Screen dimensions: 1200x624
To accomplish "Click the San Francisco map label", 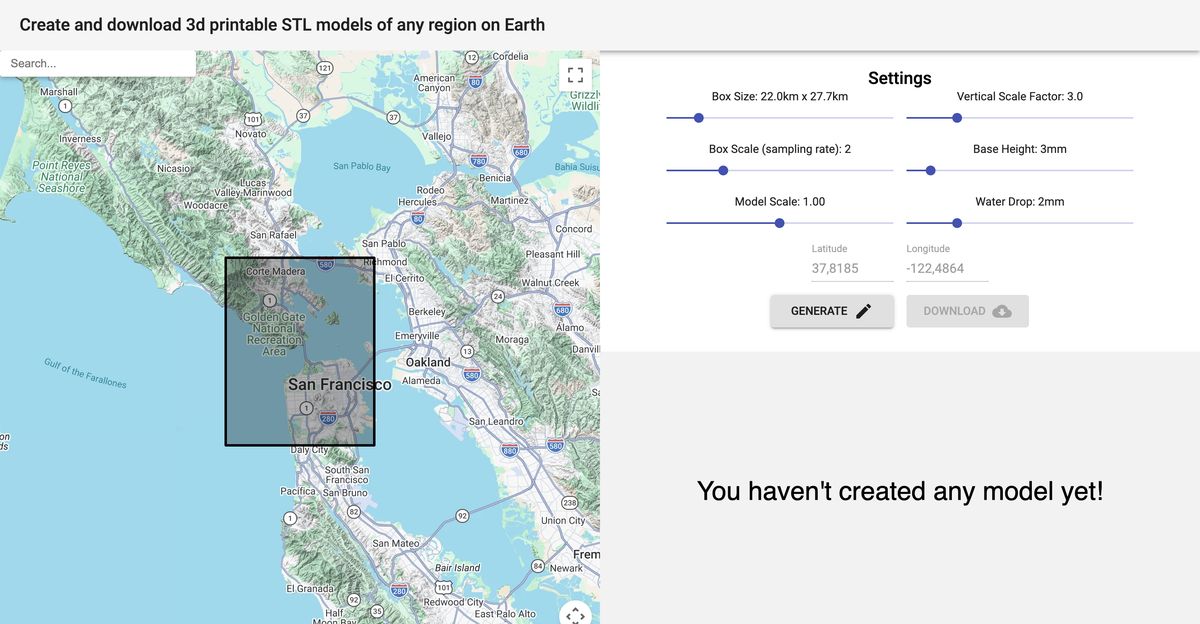I will (x=340, y=384).
